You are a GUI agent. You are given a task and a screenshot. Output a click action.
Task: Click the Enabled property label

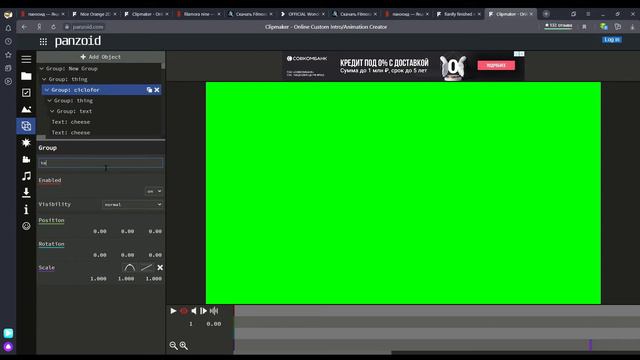pyautogui.click(x=50, y=180)
